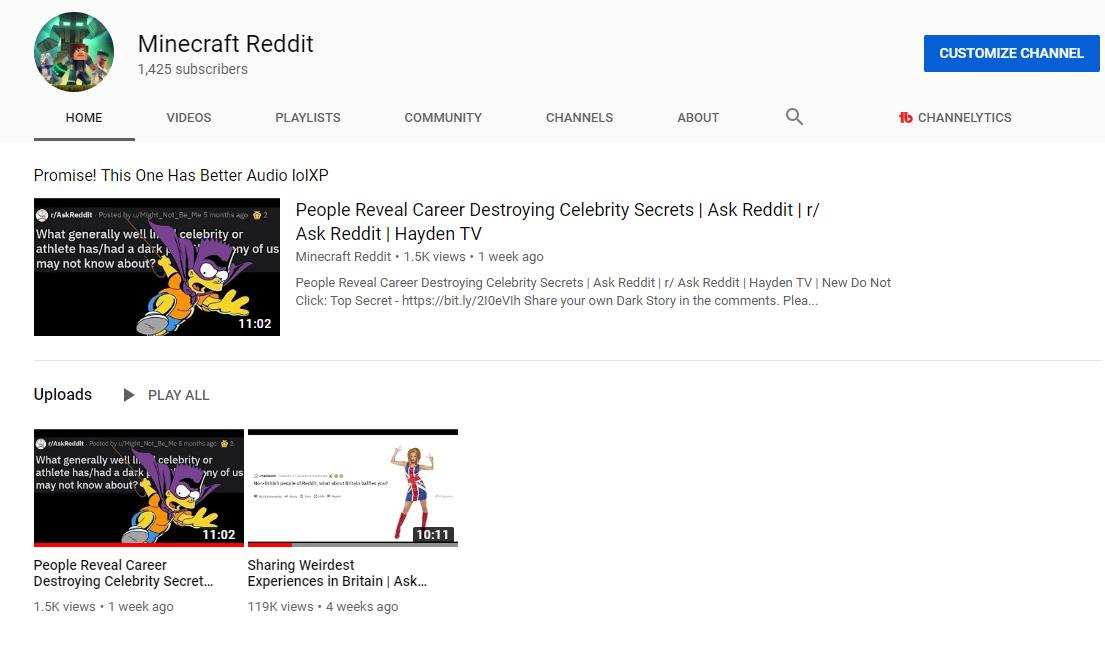Image resolution: width=1105 pixels, height=660 pixels.
Task: Click the red progress bar under celebrity secrets upload
Action: (139, 544)
